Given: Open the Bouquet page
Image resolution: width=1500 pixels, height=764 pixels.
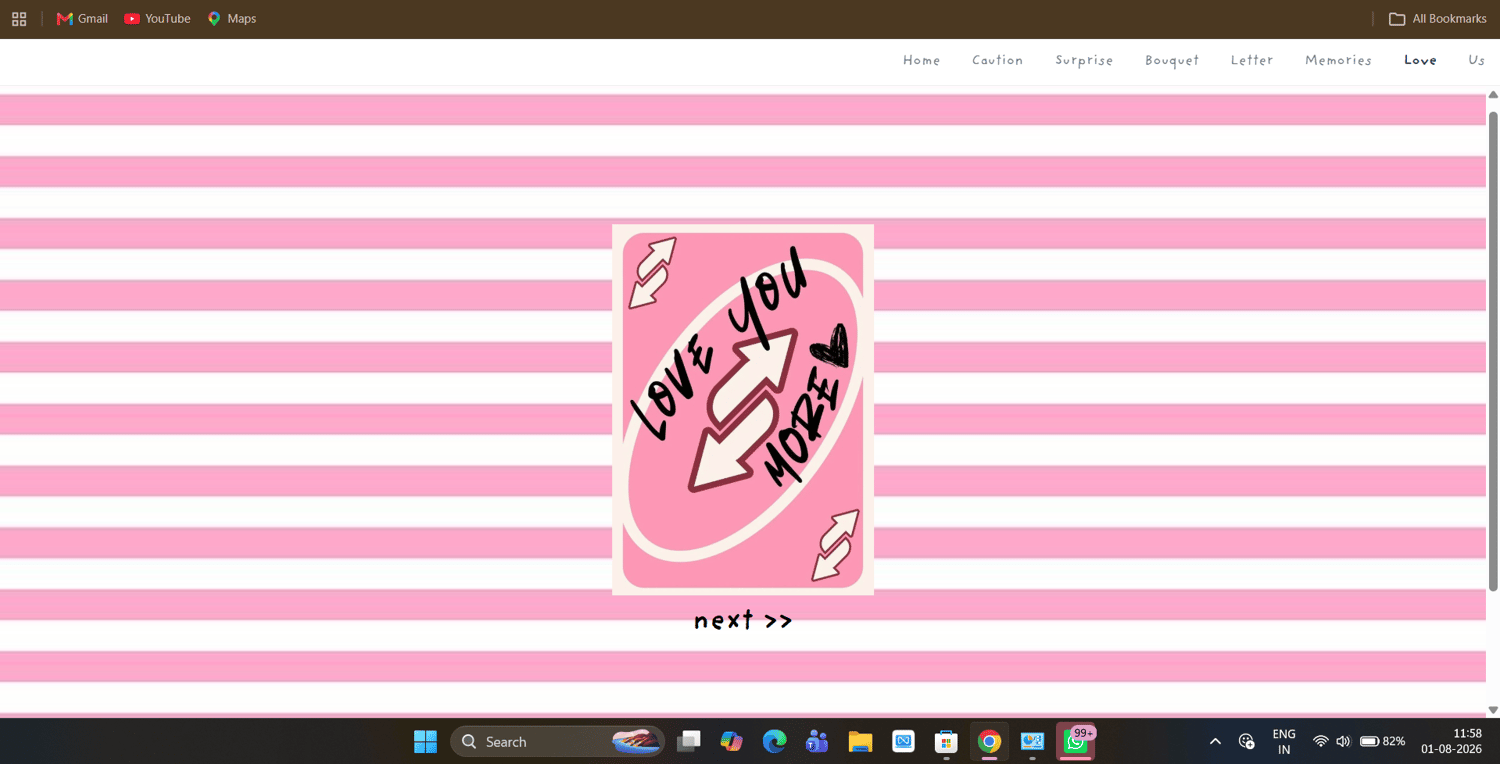Looking at the screenshot, I should coord(1172,60).
